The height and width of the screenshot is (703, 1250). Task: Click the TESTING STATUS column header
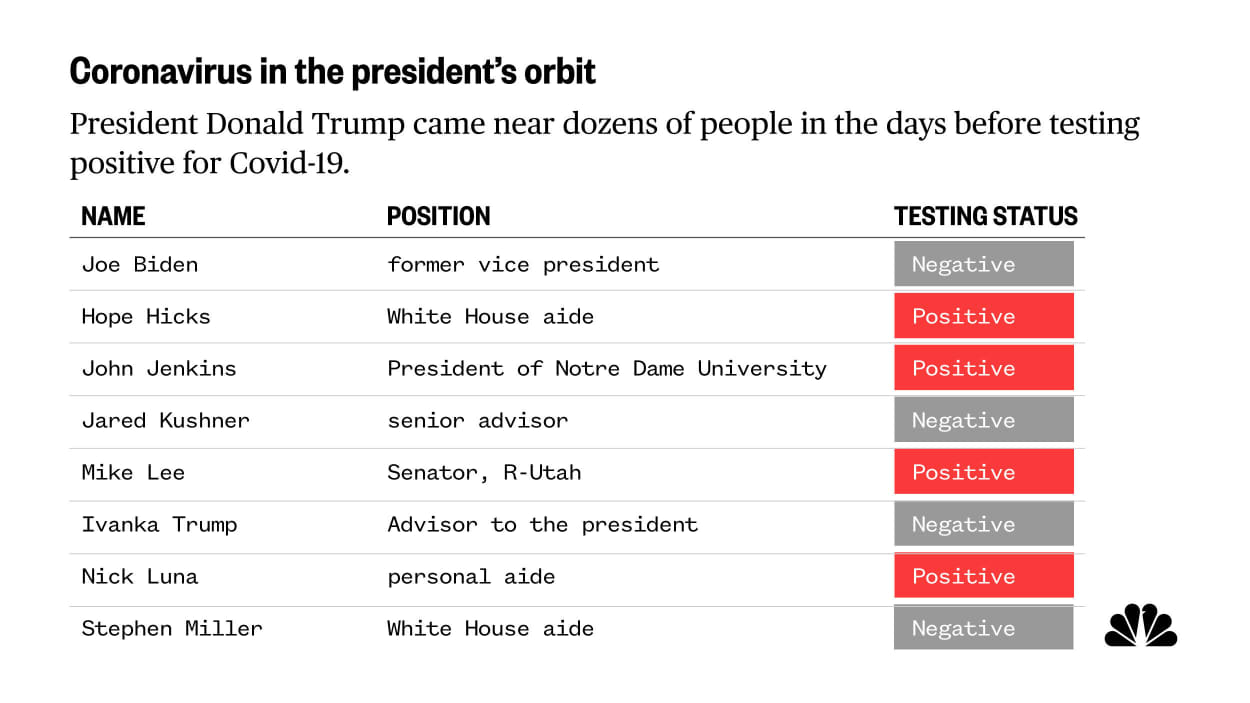click(985, 216)
